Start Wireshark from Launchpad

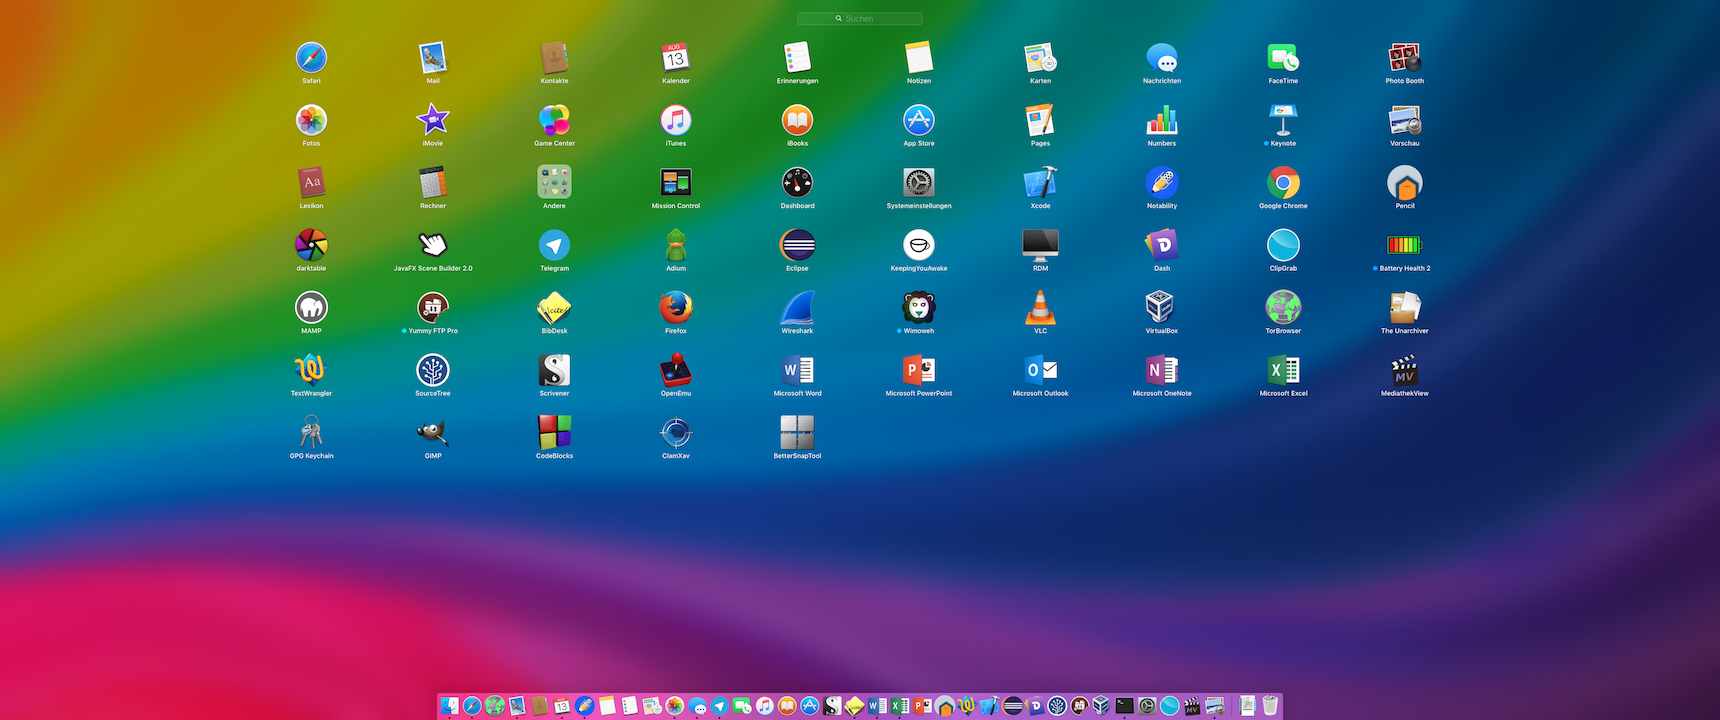click(797, 308)
